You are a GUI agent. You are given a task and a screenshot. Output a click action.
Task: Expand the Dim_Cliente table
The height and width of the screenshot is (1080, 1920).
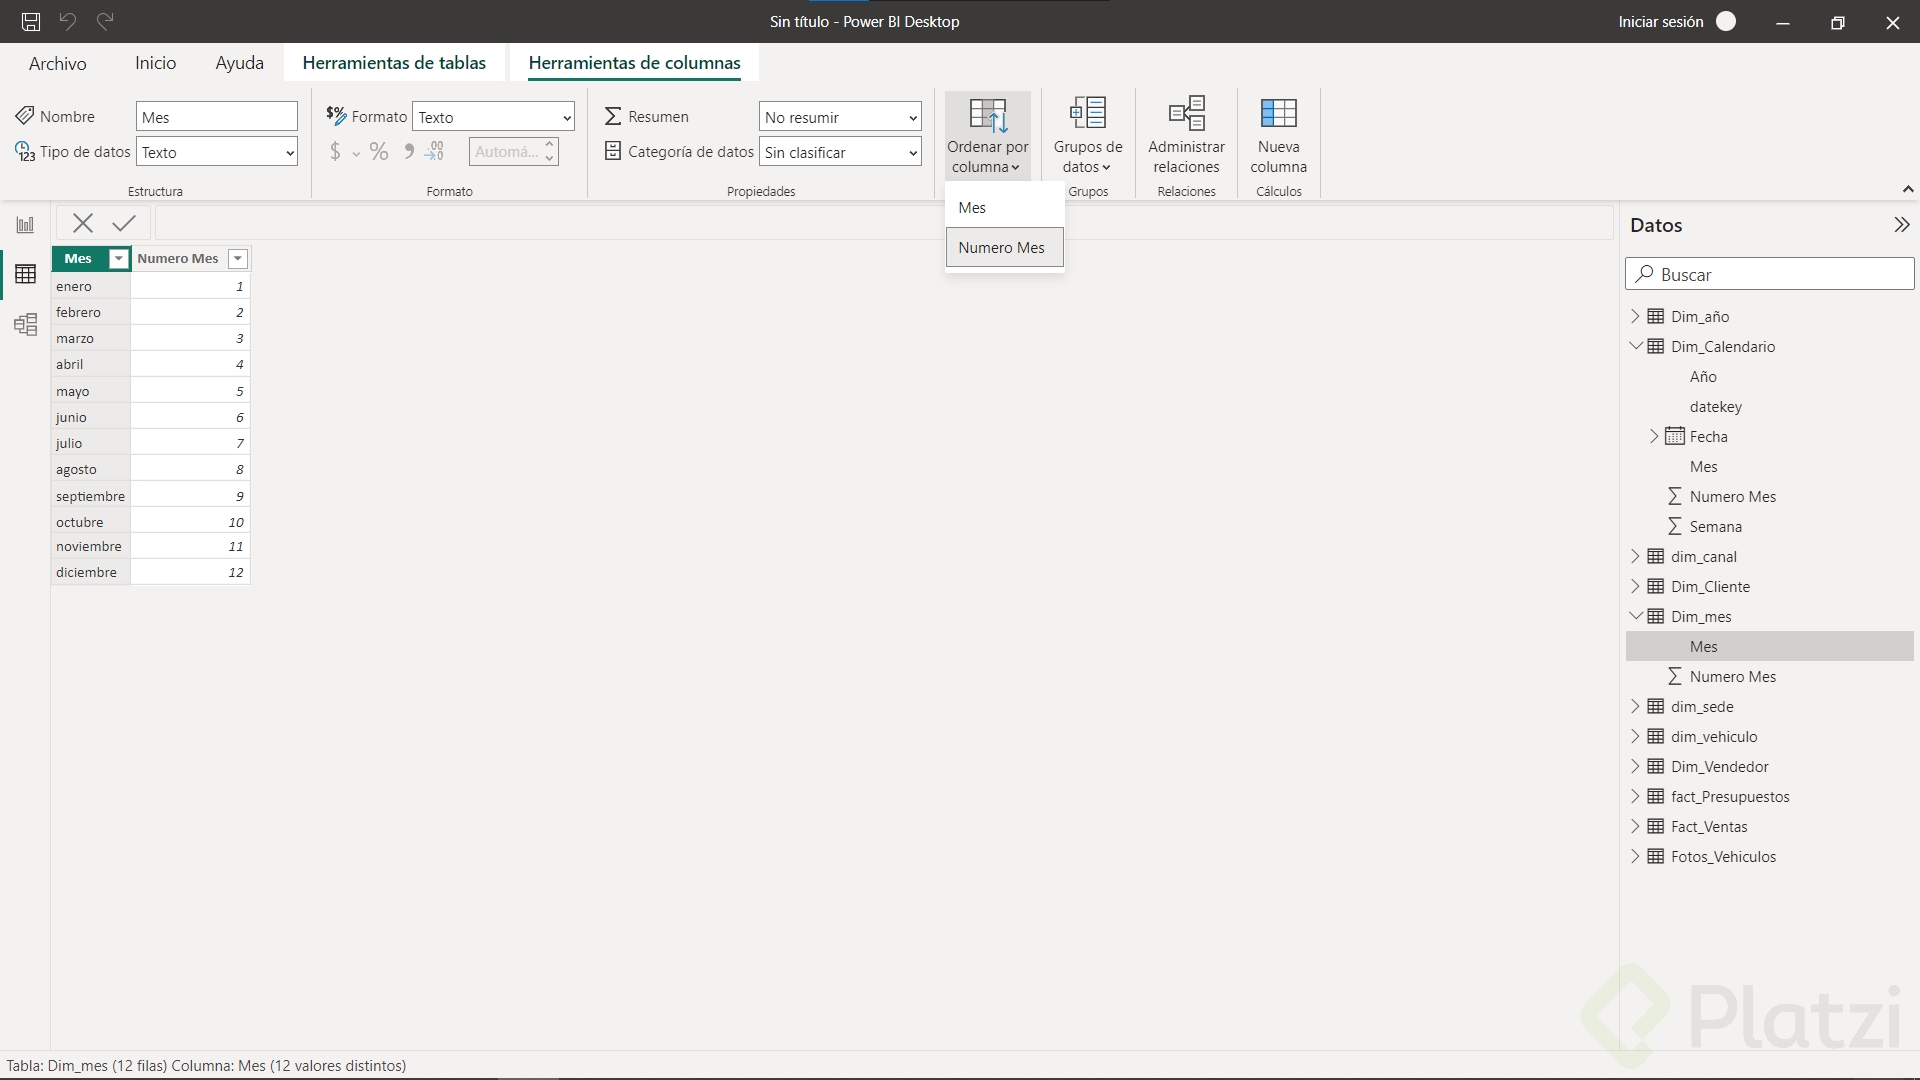point(1636,586)
